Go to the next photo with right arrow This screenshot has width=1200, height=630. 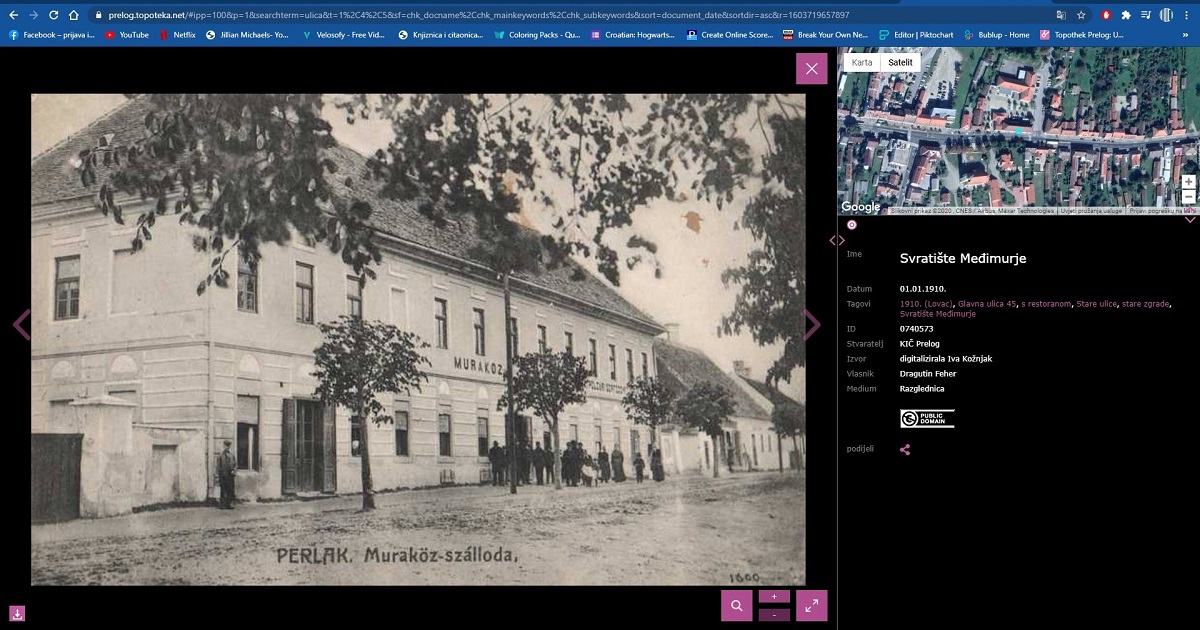point(812,324)
